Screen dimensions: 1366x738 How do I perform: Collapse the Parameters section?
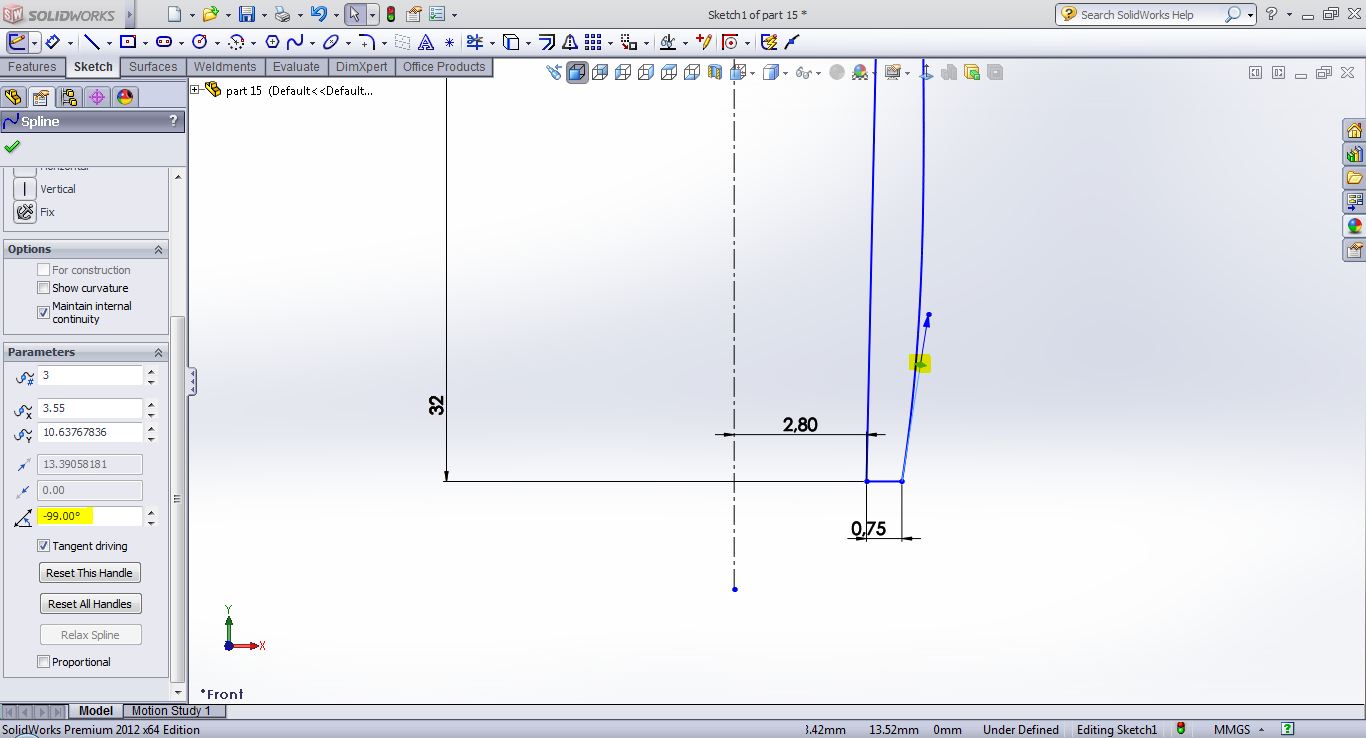tap(158, 353)
